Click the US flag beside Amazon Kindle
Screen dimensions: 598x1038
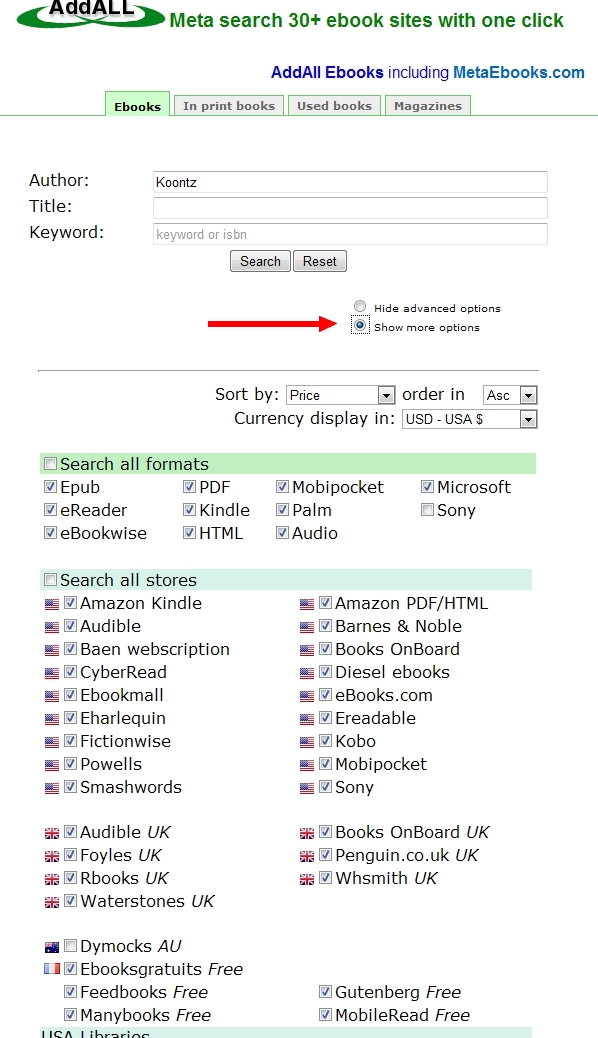coord(52,604)
